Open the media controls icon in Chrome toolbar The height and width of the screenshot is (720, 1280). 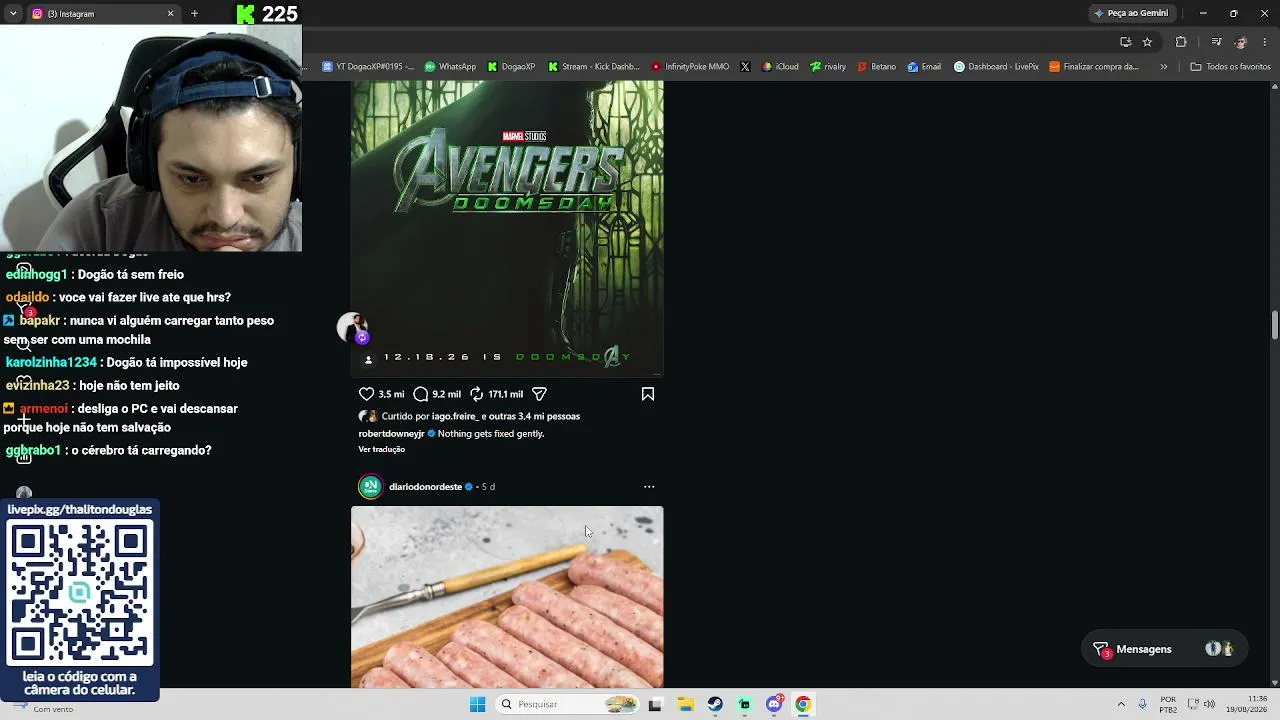(1216, 42)
